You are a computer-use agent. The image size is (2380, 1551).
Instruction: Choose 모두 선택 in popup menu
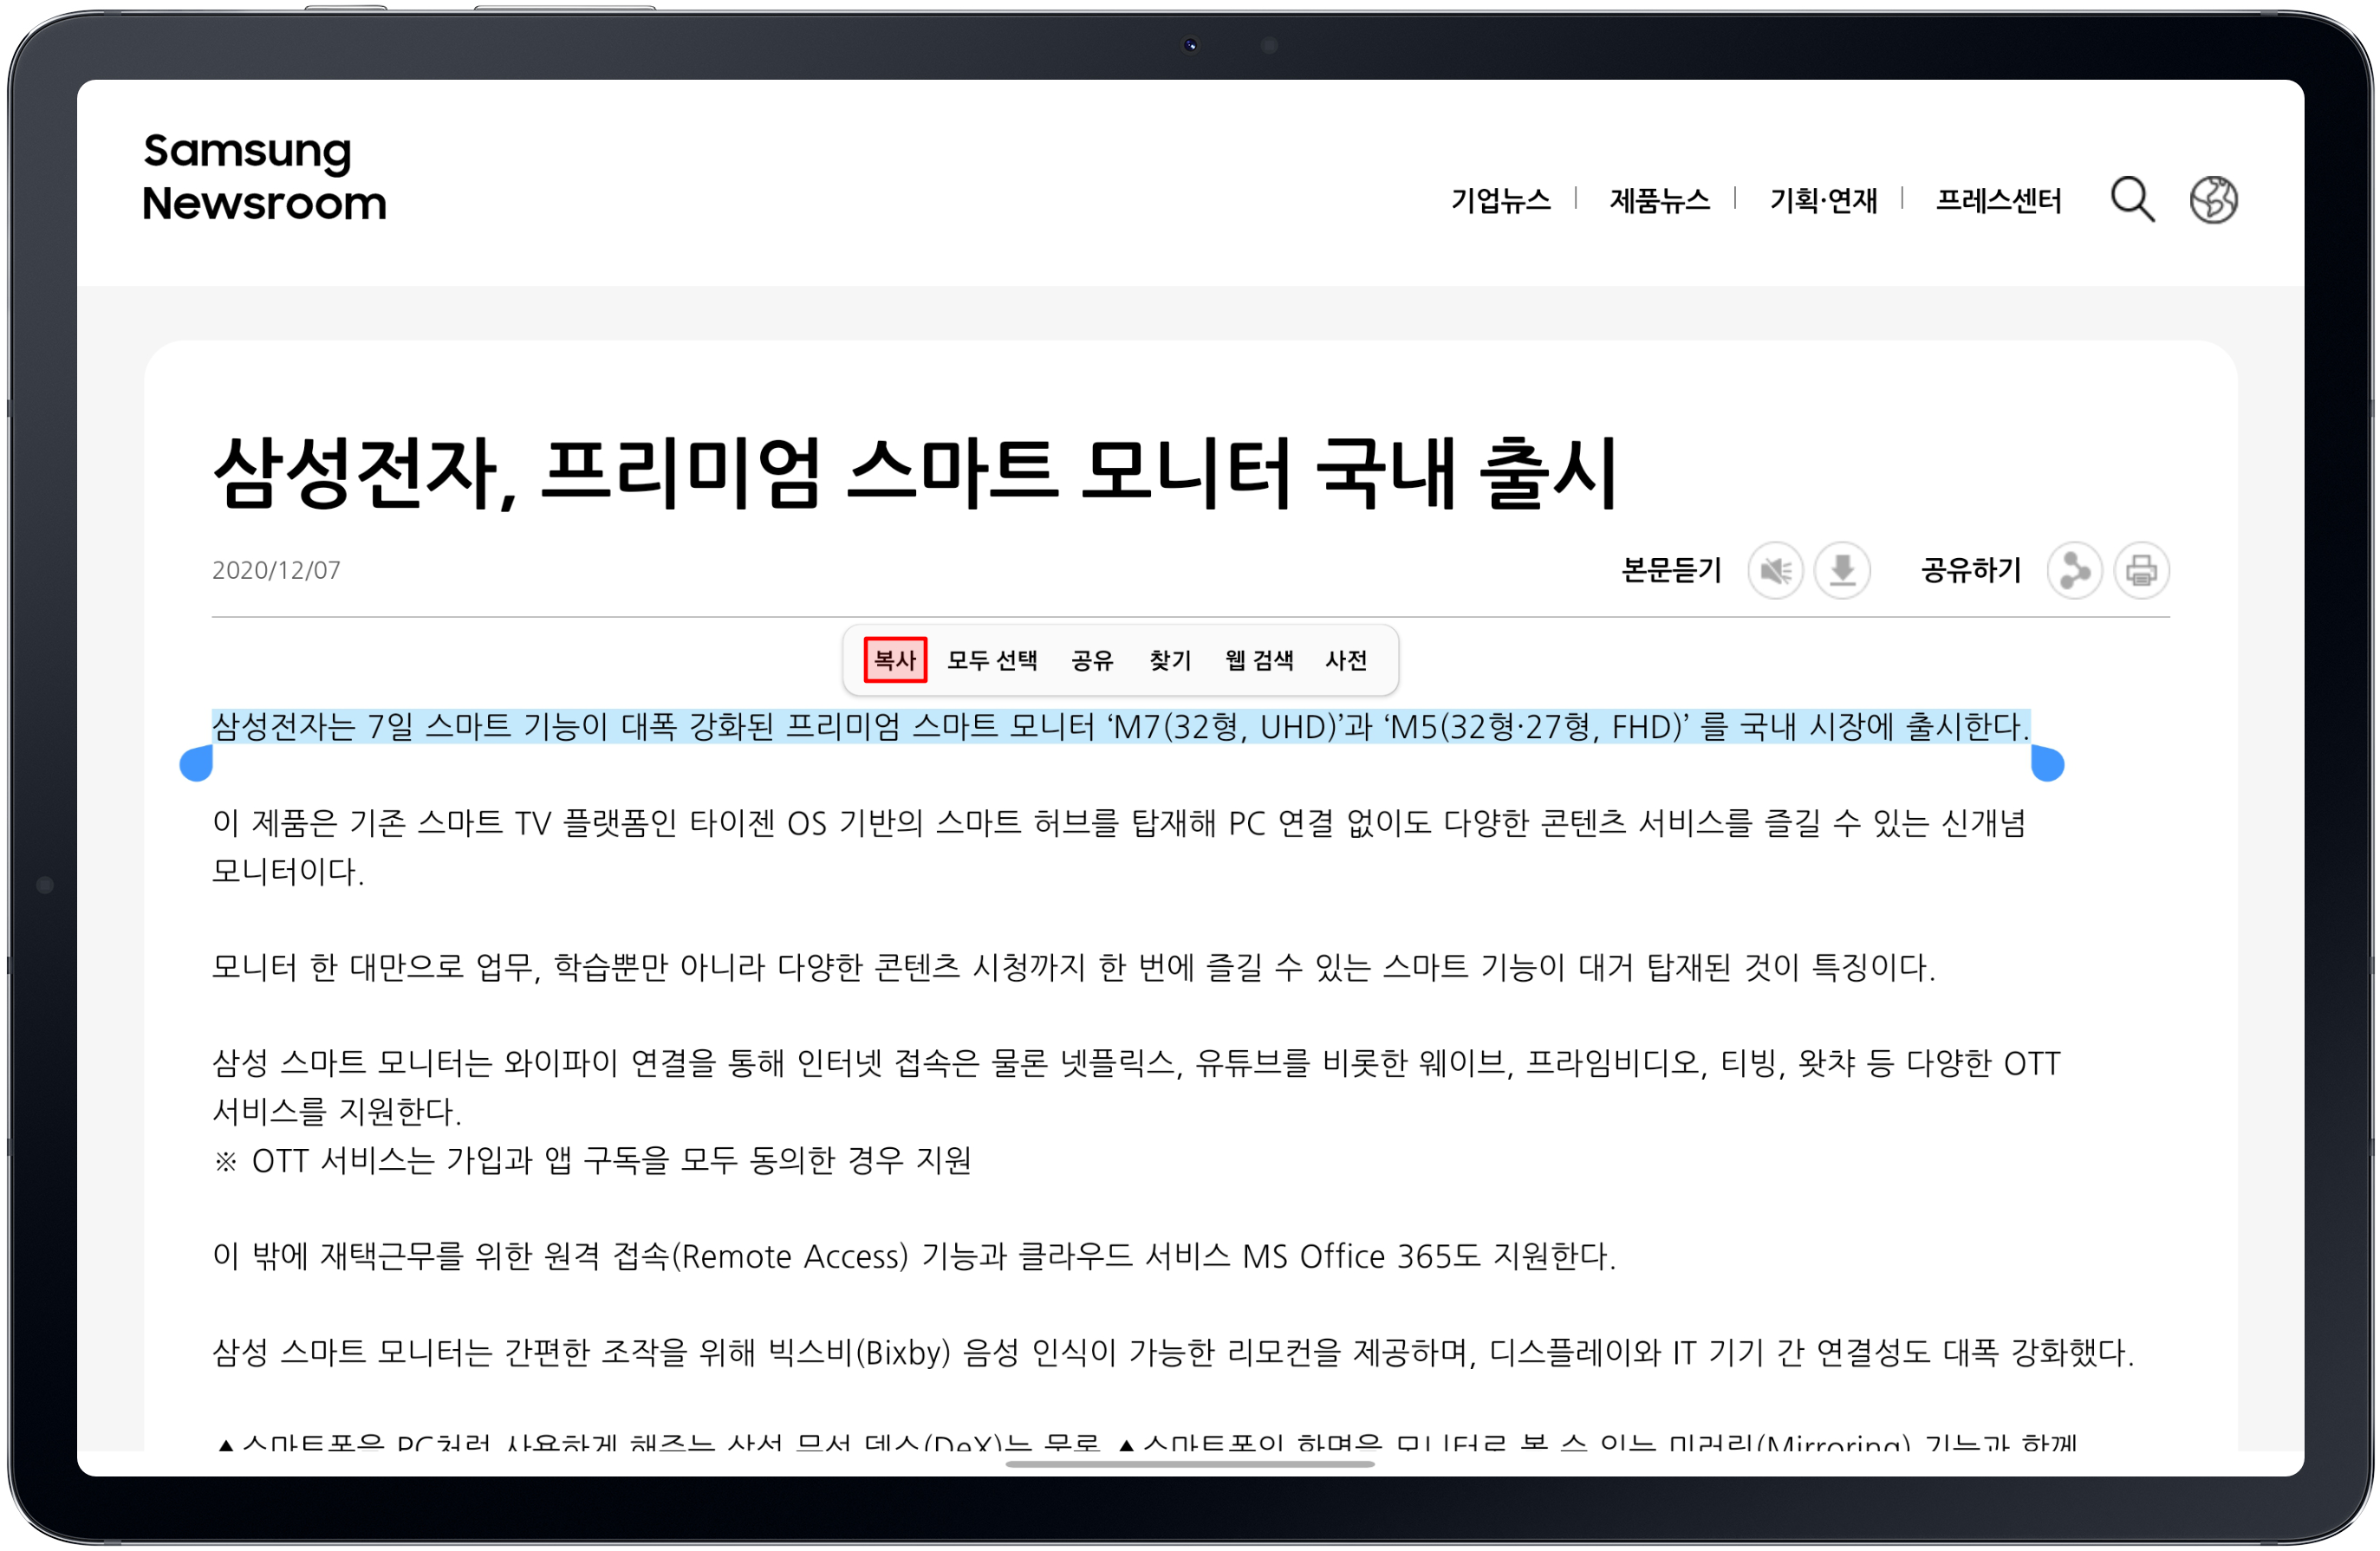[992, 660]
